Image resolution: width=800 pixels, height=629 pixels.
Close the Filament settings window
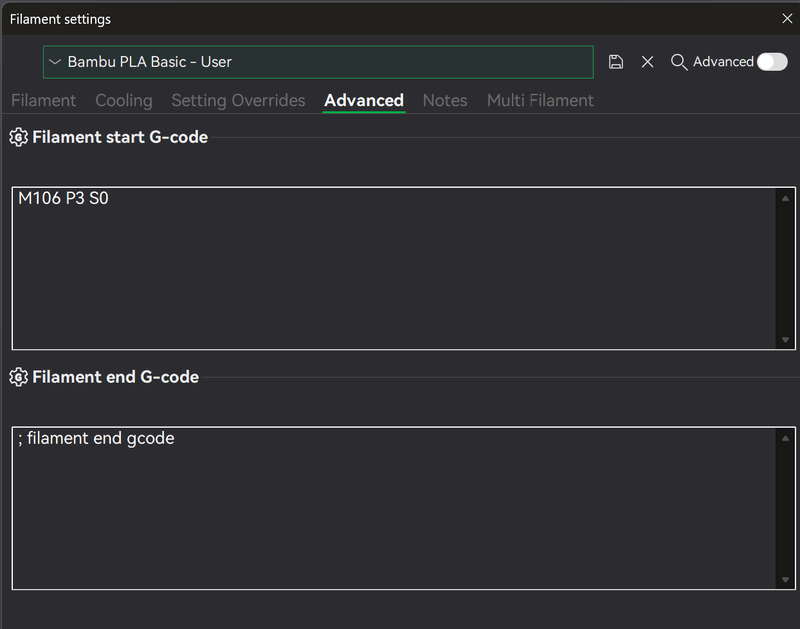point(786,18)
